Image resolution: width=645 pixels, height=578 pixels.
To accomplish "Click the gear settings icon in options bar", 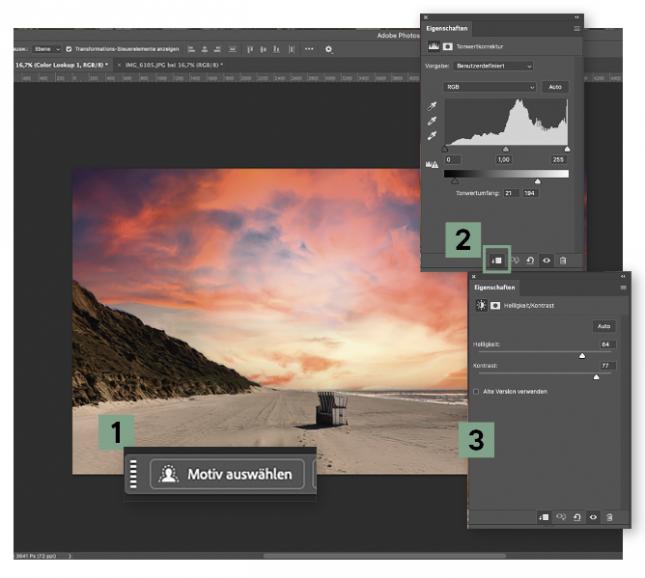I will click(329, 49).
